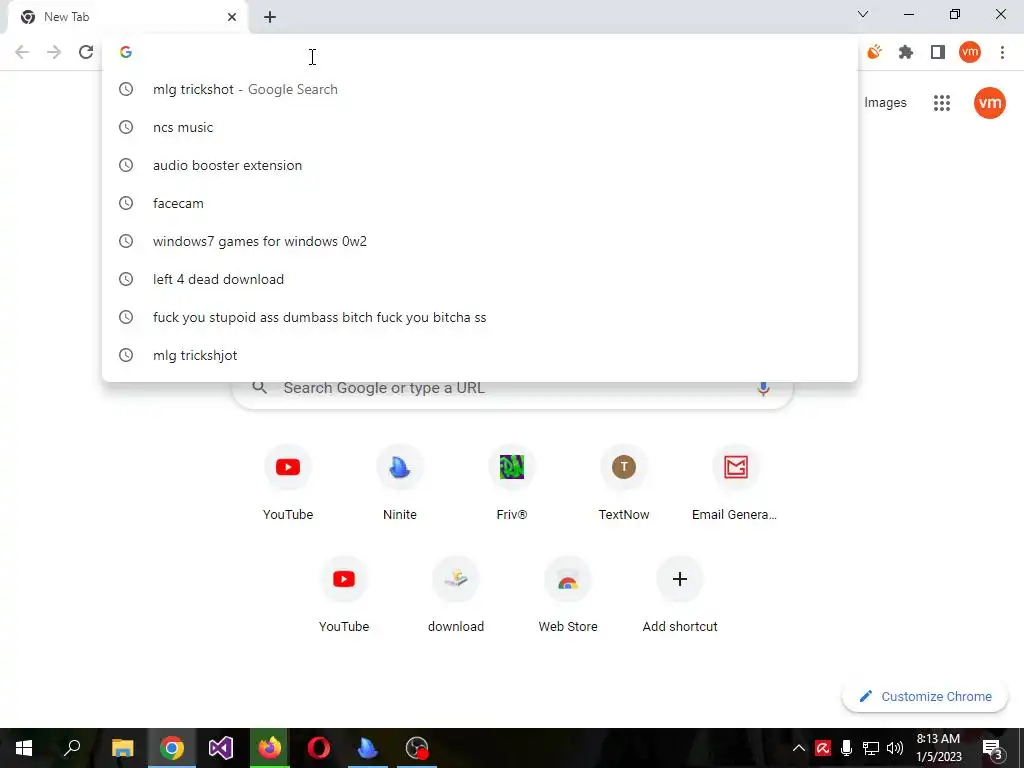Open the orange extension icon in toolbar
Image resolution: width=1024 pixels, height=768 pixels.
874,52
